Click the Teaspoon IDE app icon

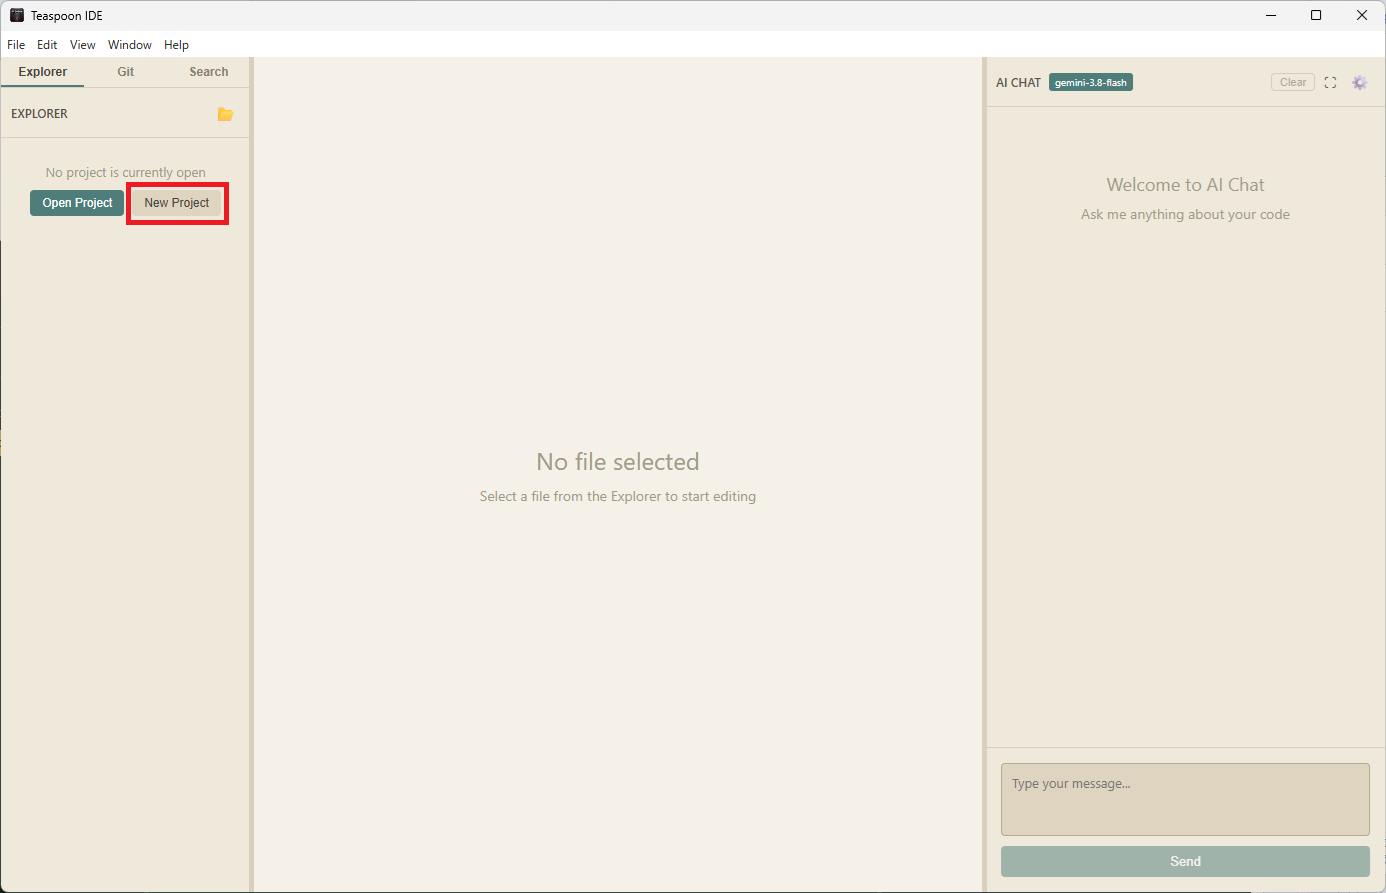tap(17, 15)
